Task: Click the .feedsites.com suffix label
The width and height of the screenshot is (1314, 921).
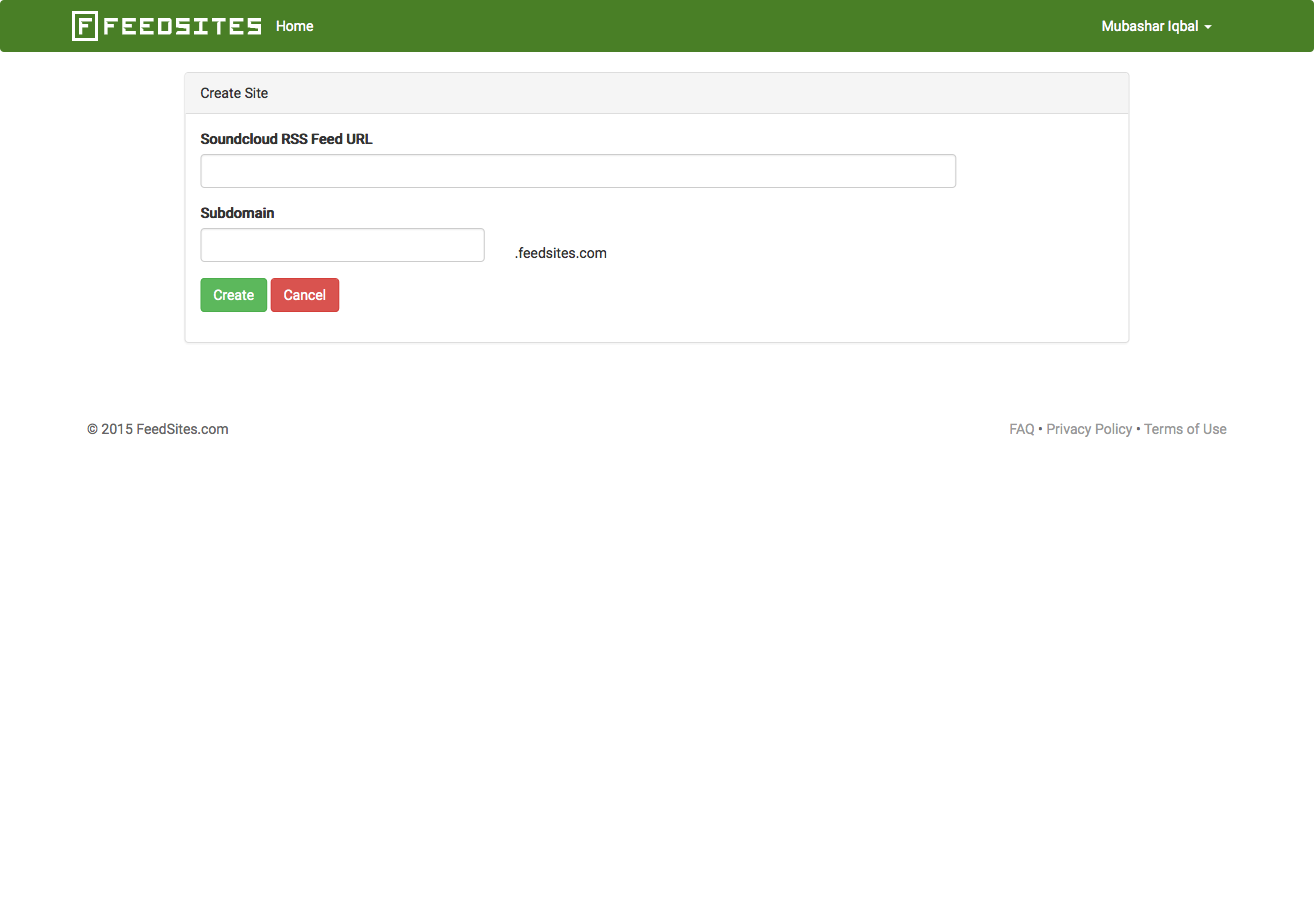Action: 560,252
